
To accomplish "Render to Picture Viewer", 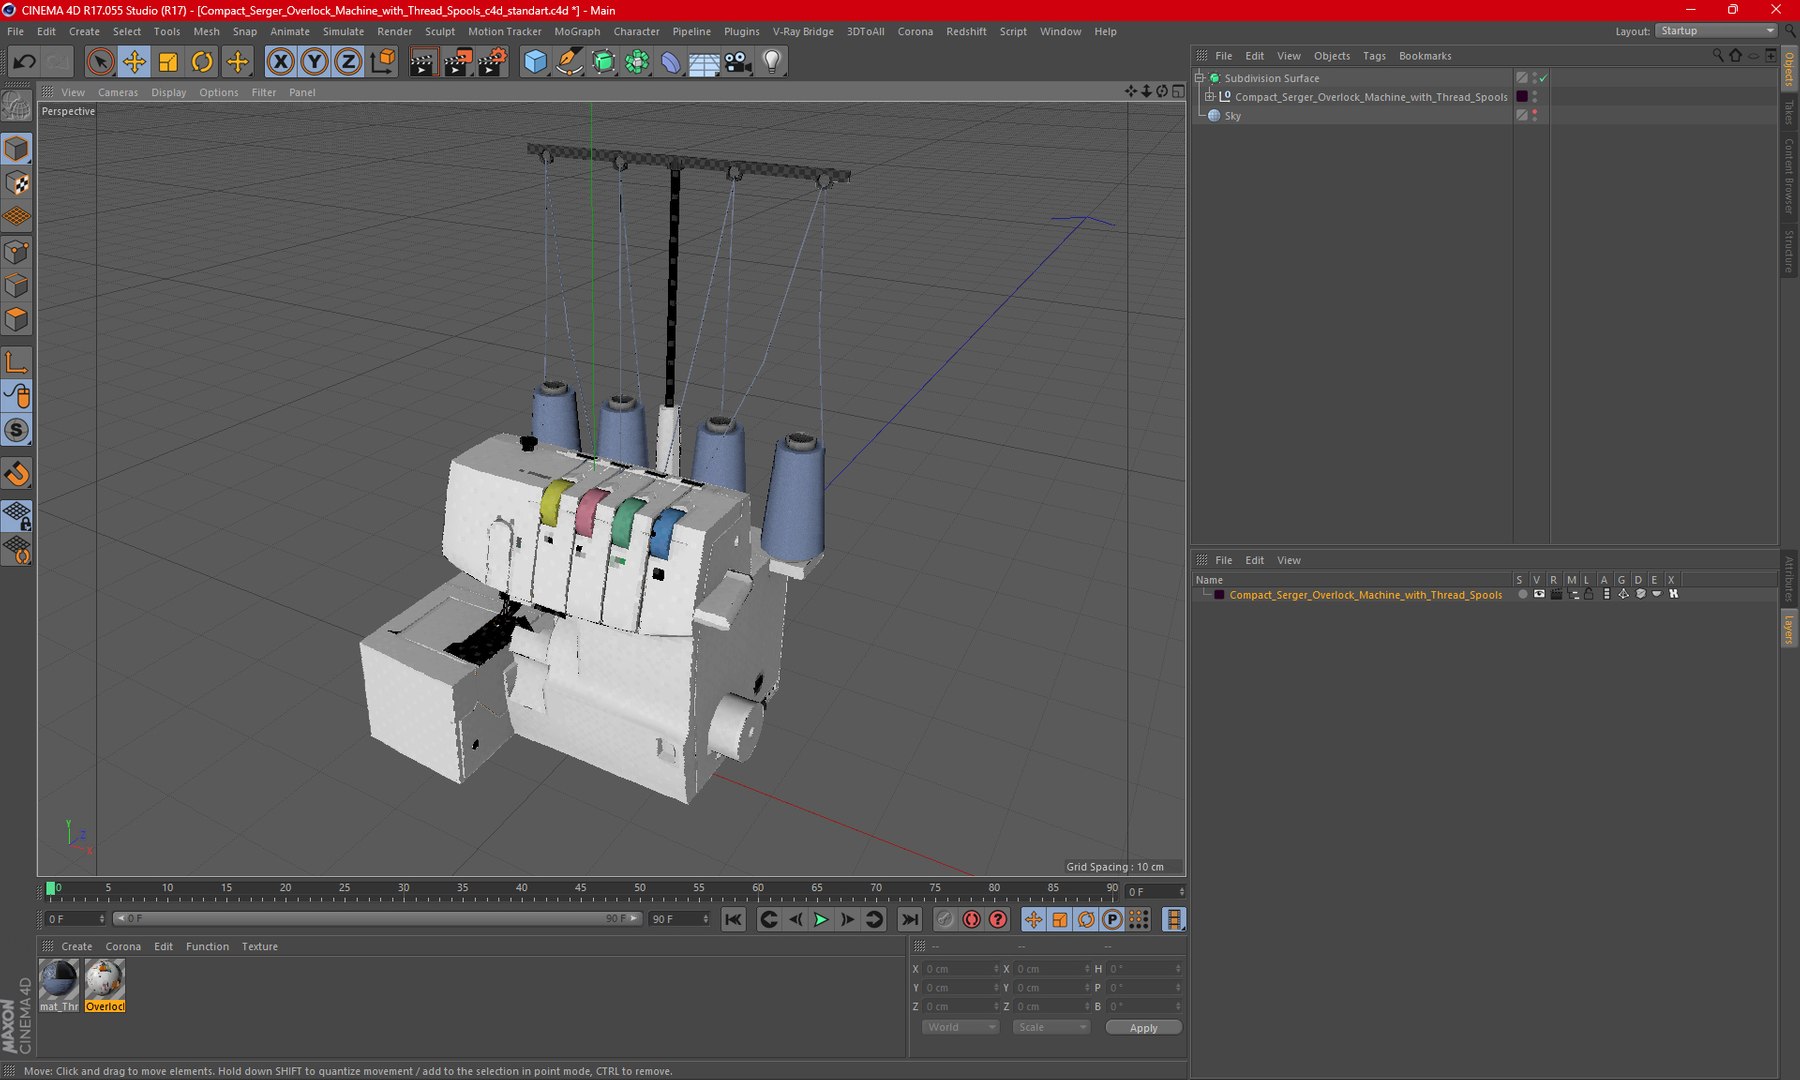I will 457,62.
